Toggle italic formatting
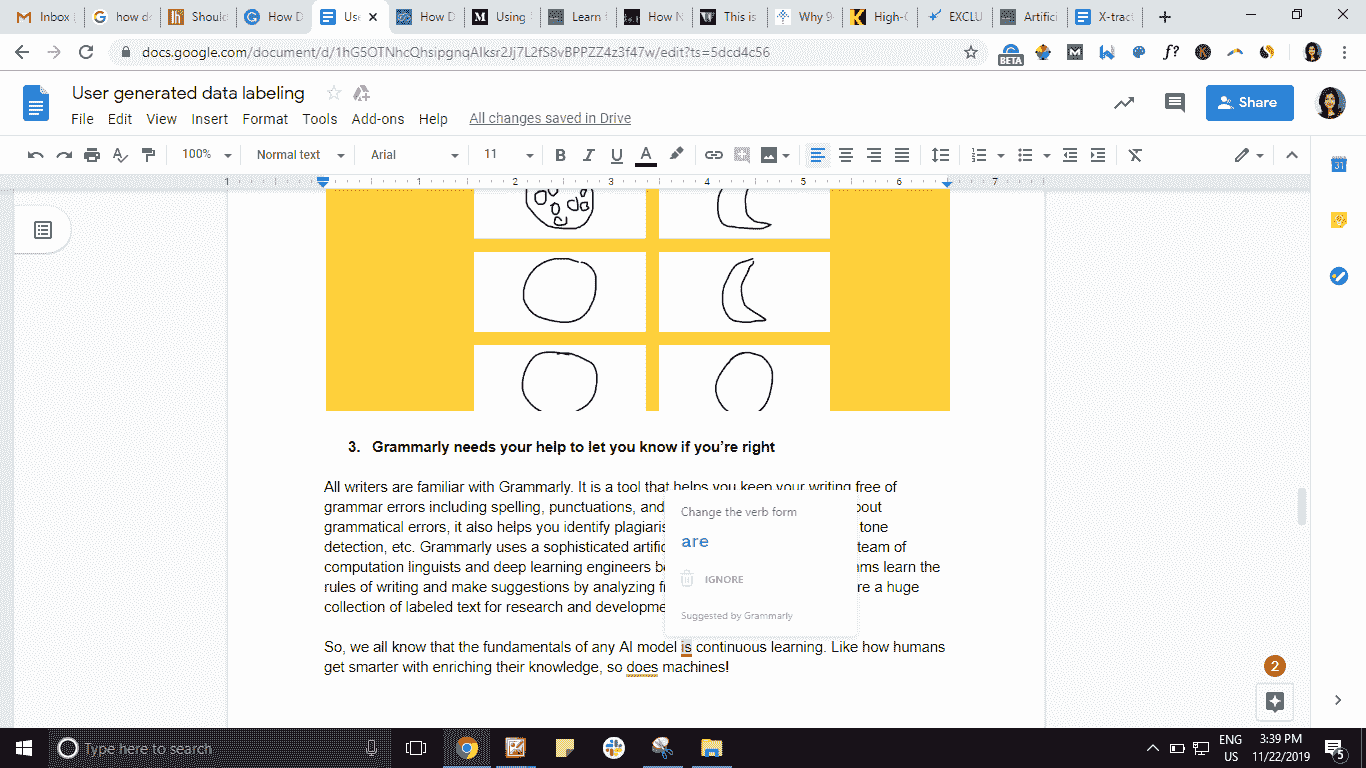The image size is (1366, 768). pyautogui.click(x=588, y=155)
